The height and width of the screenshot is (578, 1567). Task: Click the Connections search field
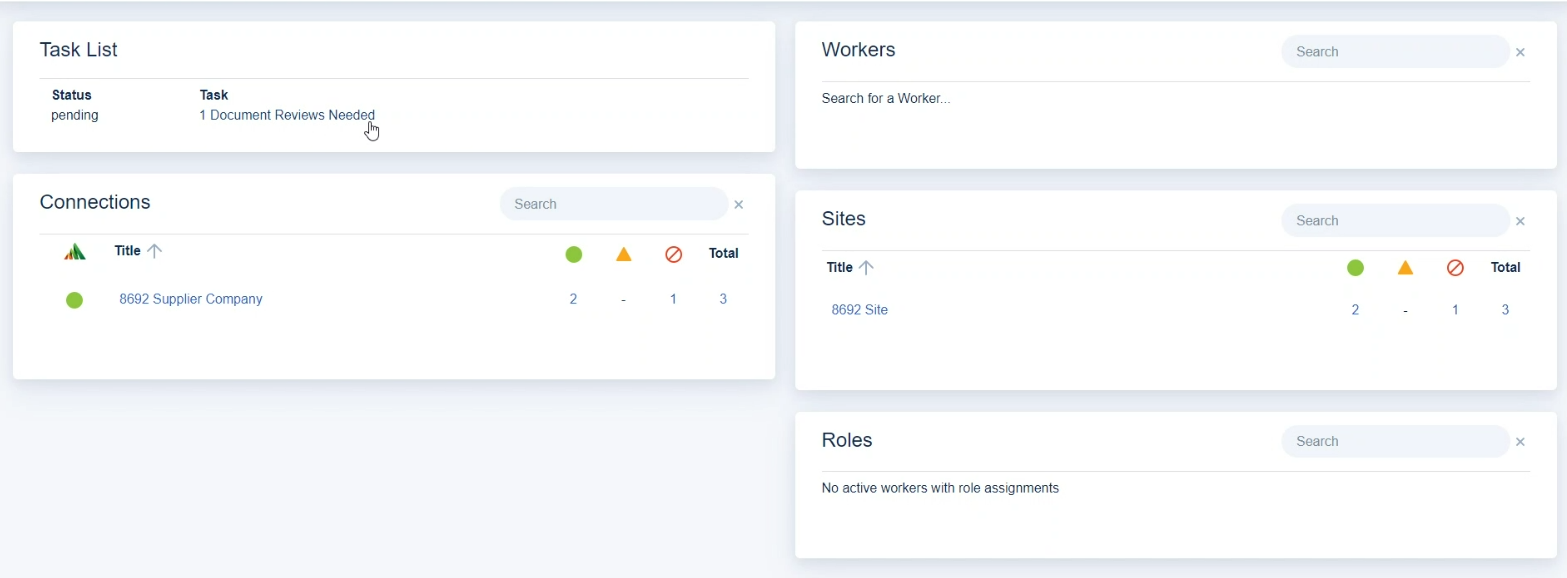tap(613, 204)
